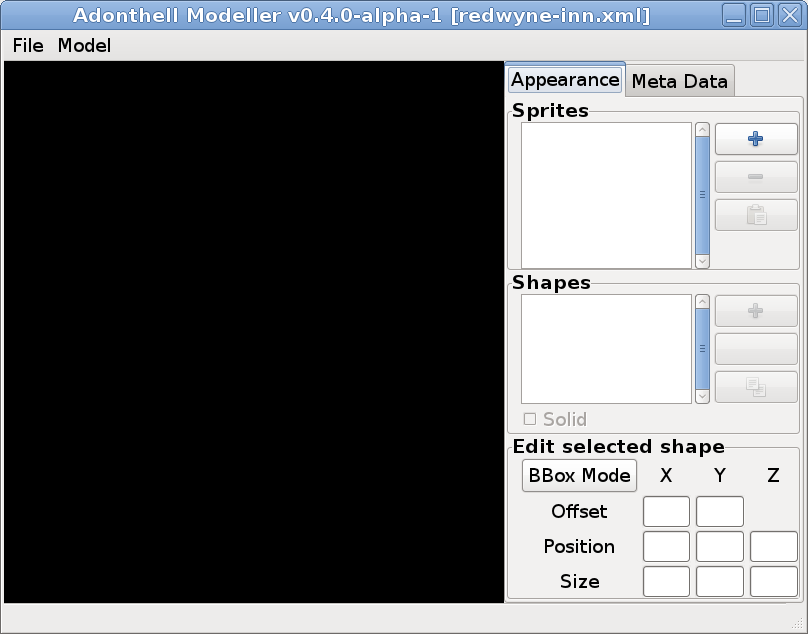Click the Sprites list scrollbar thumb

[x=702, y=195]
